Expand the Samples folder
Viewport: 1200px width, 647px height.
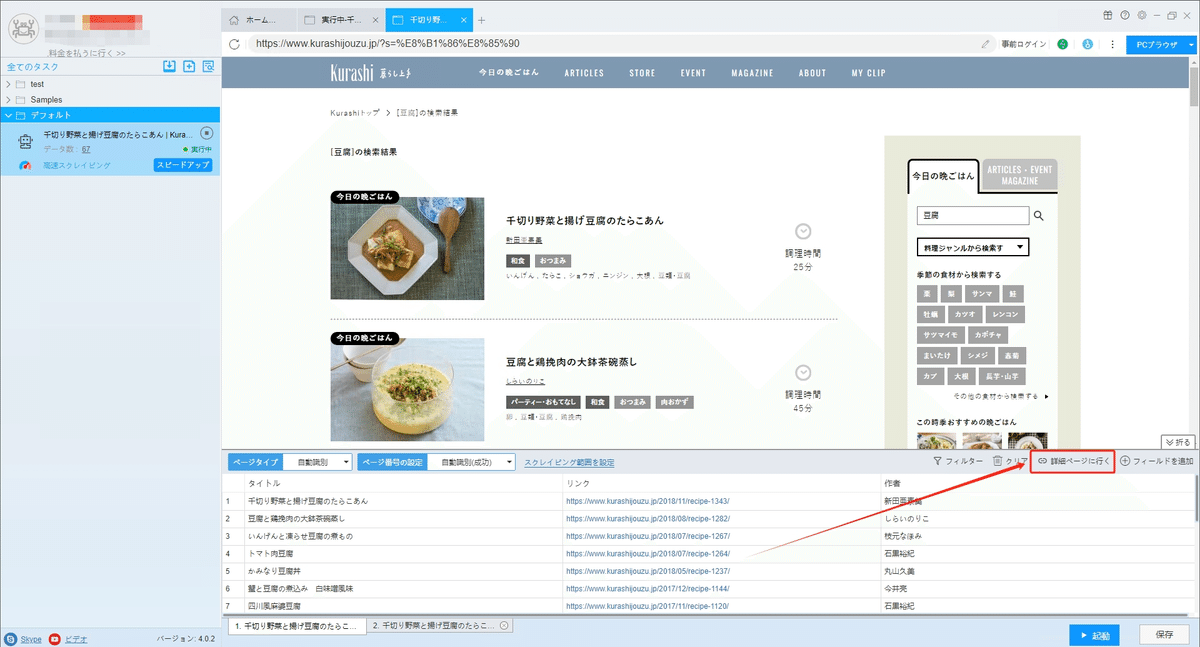coord(9,100)
